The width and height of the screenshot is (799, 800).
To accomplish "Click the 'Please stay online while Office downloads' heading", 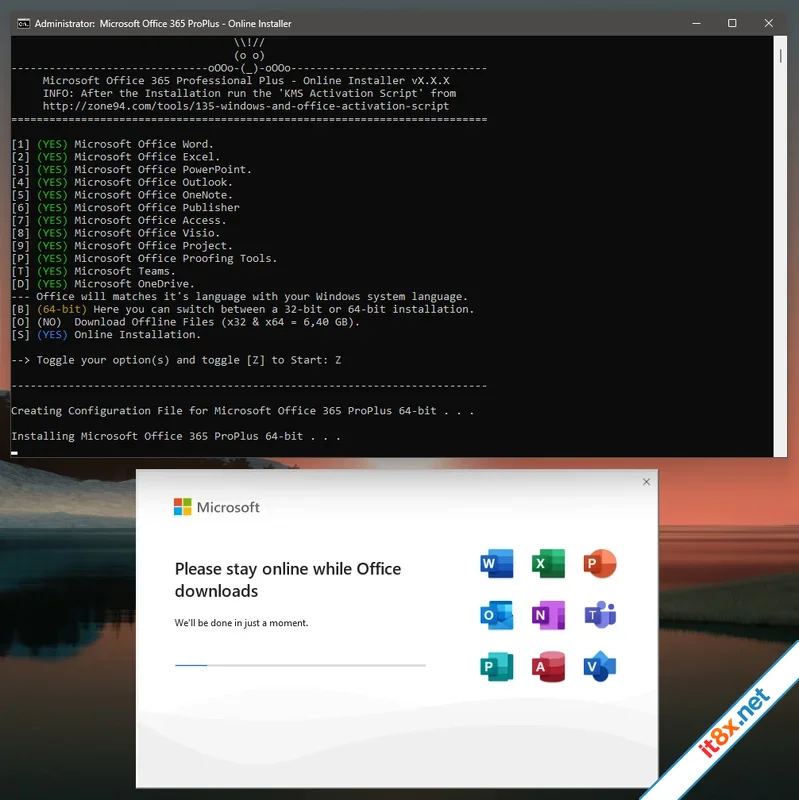I will [288, 580].
